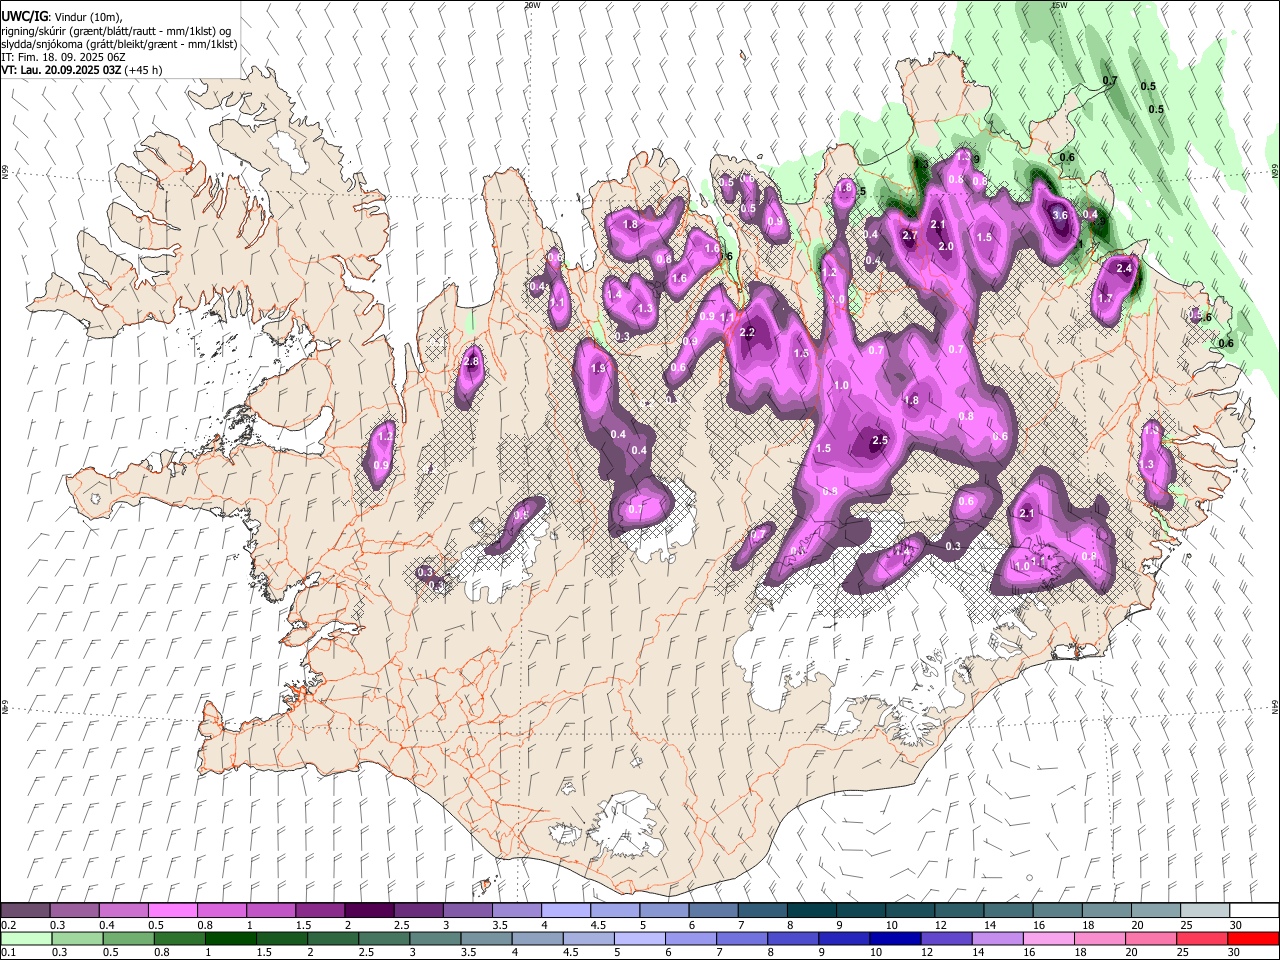Select the snow-scale swatch starting at 1.5
This screenshot has width=1280, height=960.
point(319,911)
